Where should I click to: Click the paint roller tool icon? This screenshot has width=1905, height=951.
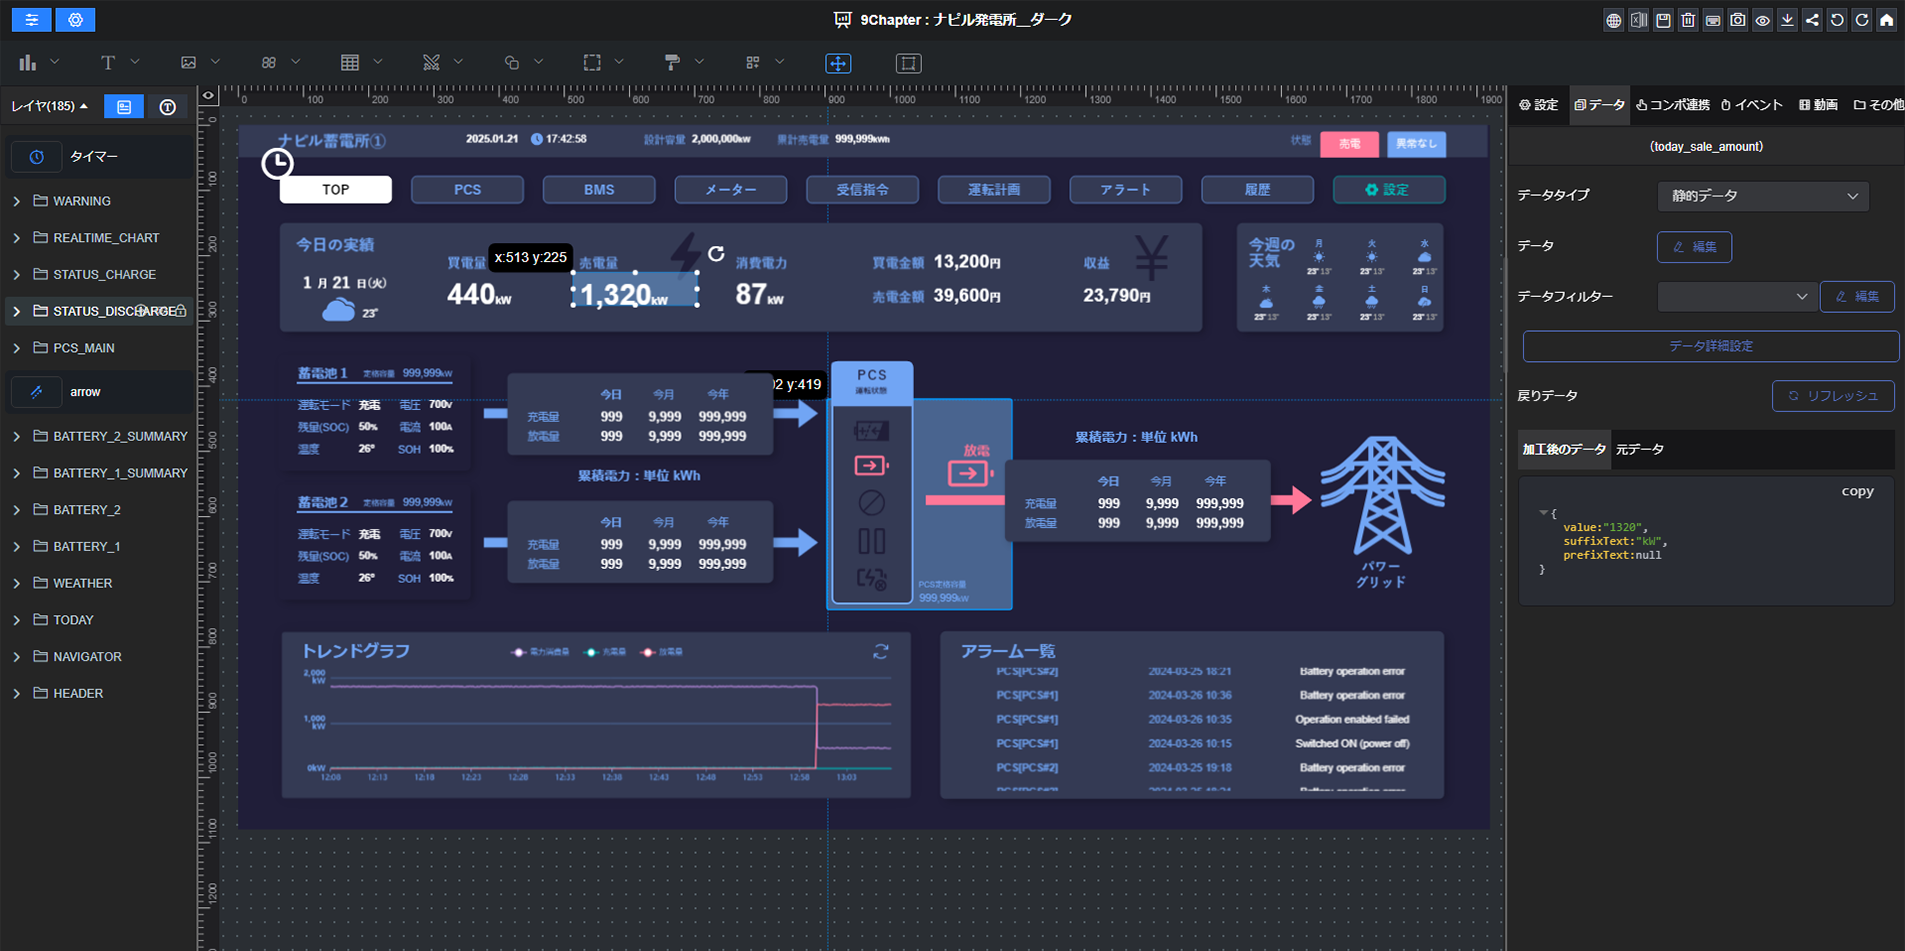(x=672, y=62)
